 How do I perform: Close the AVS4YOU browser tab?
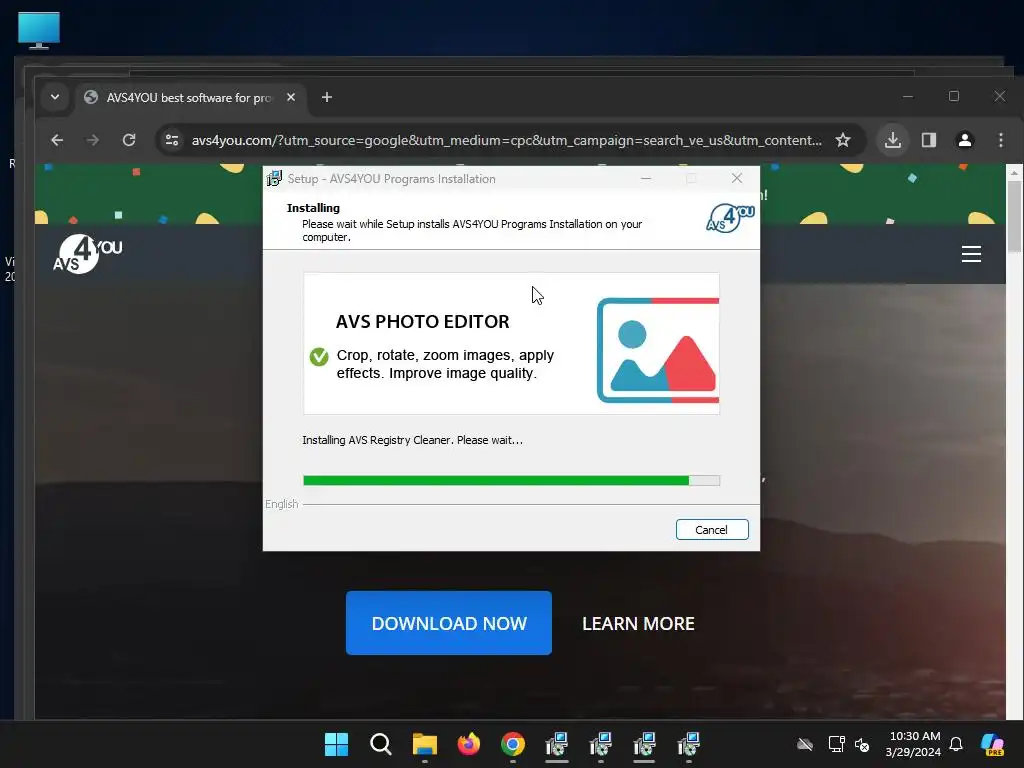(x=291, y=97)
